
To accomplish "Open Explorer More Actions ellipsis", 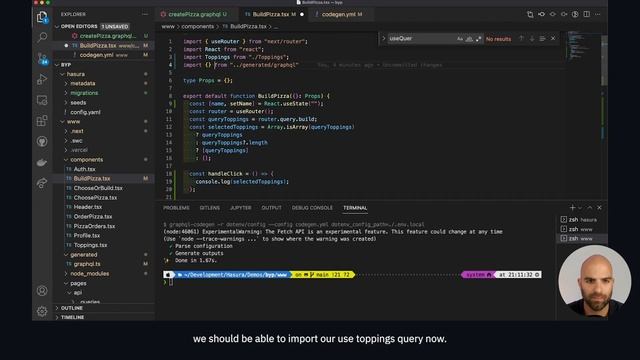I will coord(145,14).
